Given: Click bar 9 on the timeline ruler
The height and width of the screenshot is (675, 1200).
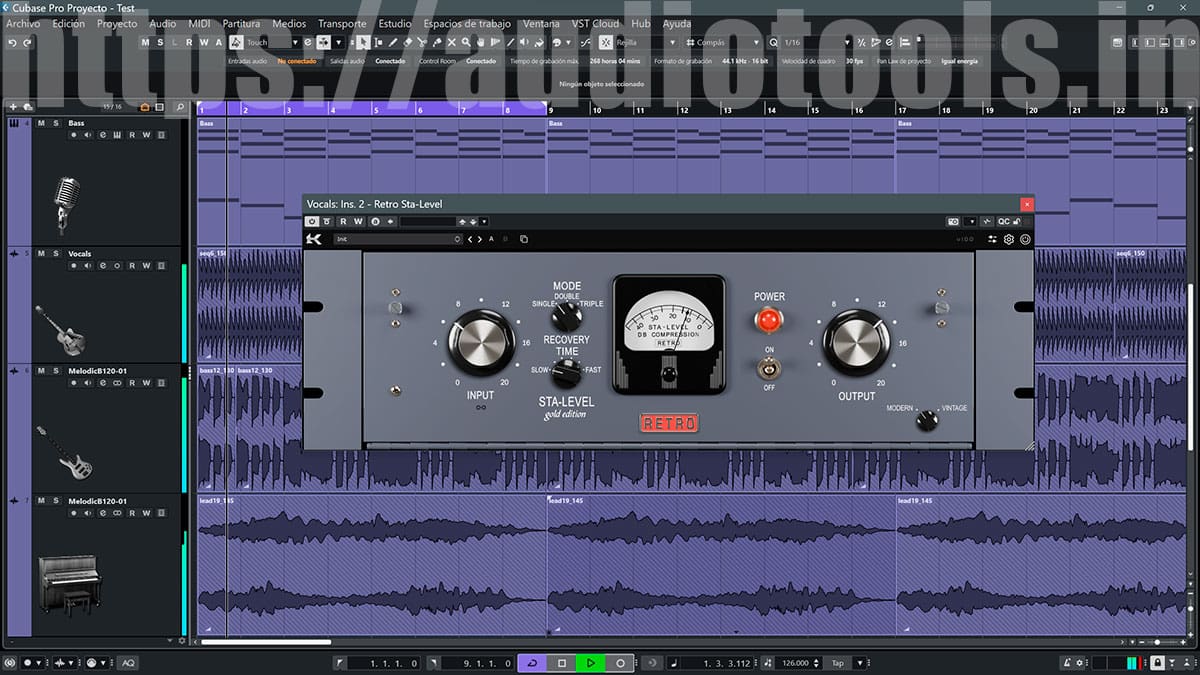Looking at the screenshot, I should click(x=552, y=110).
